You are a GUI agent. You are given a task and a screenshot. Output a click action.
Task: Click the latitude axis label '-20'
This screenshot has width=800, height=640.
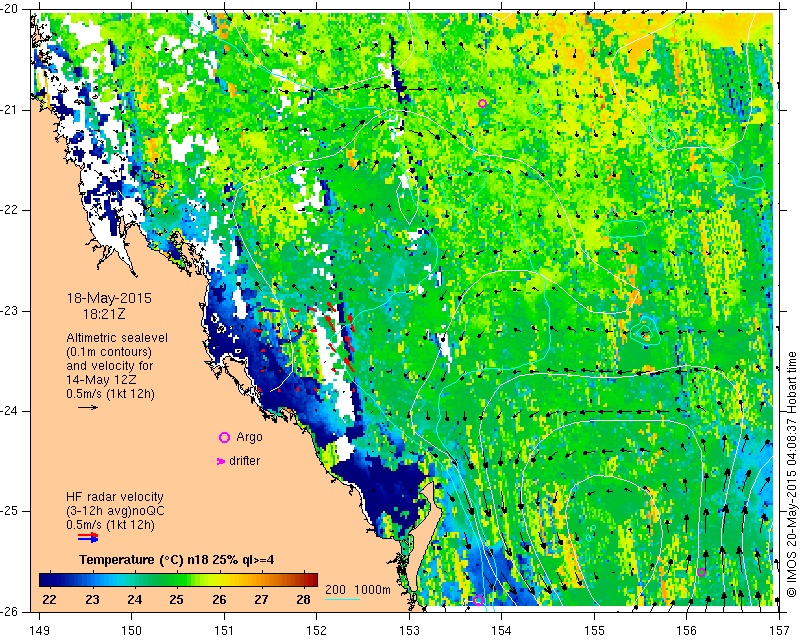coord(10,10)
